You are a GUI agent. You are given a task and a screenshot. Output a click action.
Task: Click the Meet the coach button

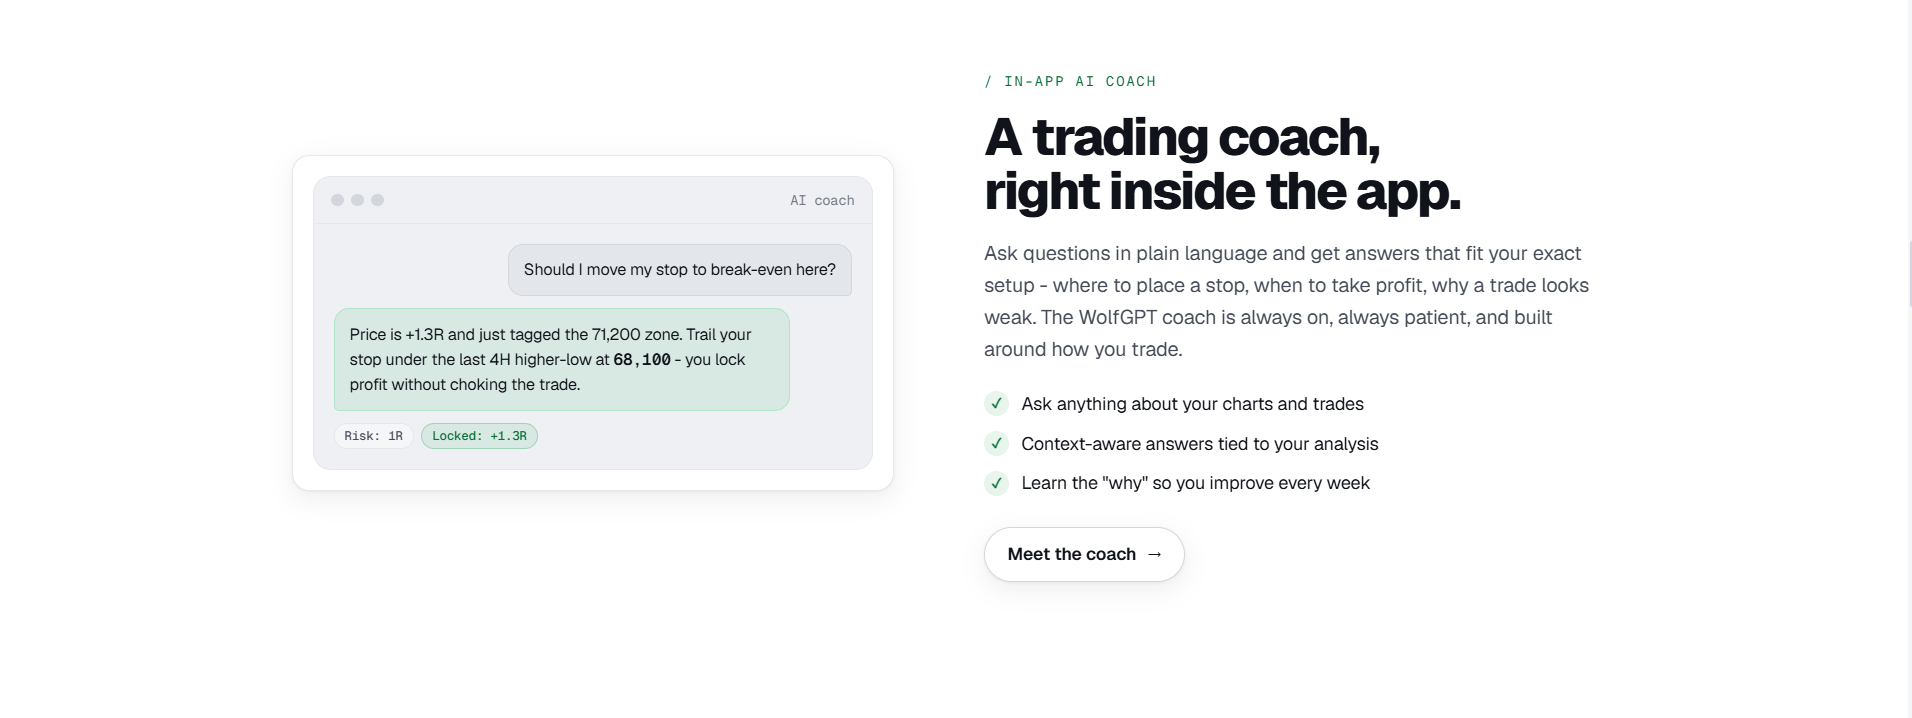point(1084,554)
